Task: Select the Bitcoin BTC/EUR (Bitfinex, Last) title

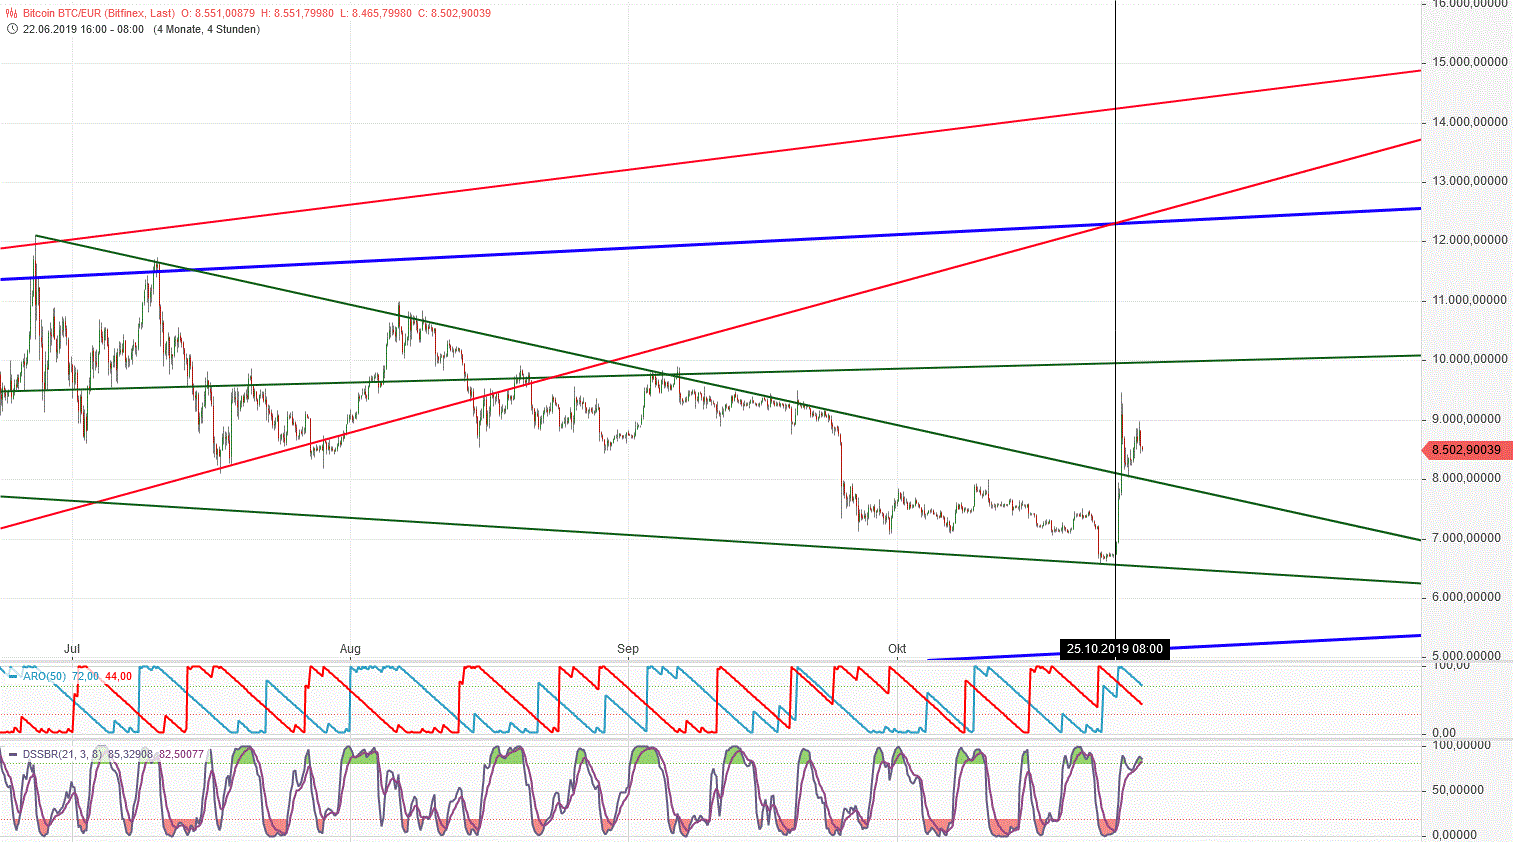Action: (99, 14)
